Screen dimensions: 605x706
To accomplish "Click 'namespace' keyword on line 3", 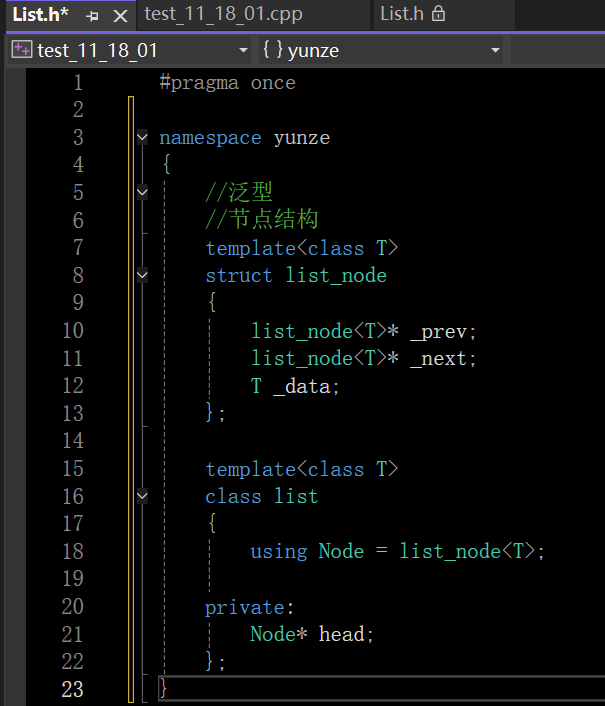I will 210,138.
